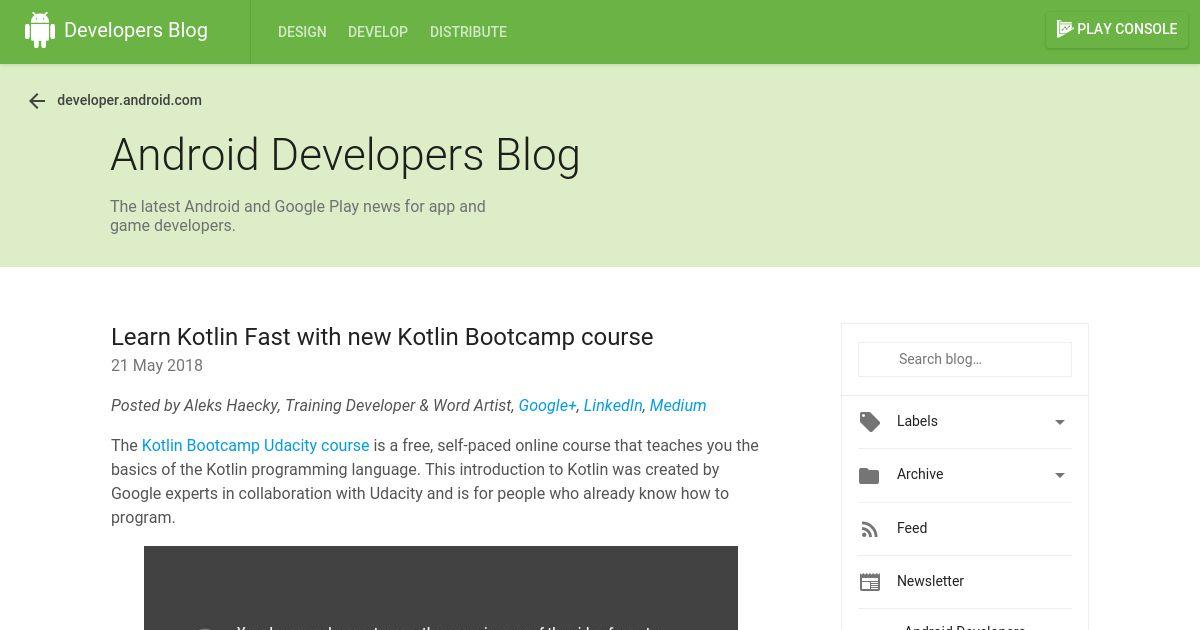Open the DEVELOP menu item

378,32
